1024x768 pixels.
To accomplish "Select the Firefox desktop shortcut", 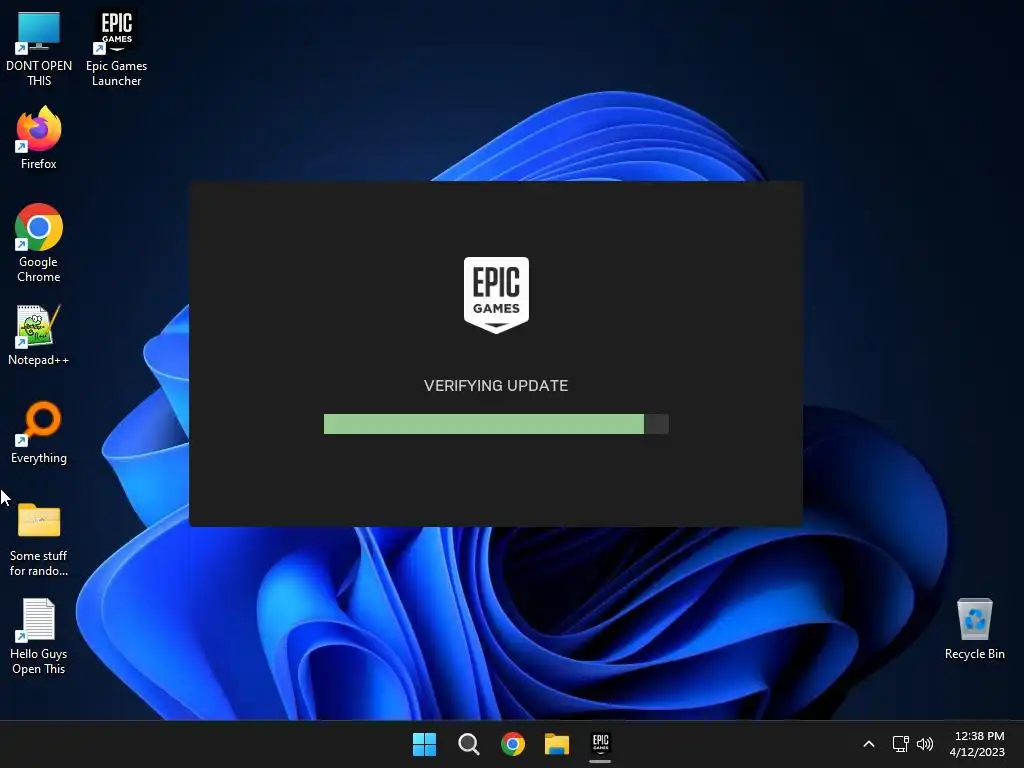I will 39,138.
